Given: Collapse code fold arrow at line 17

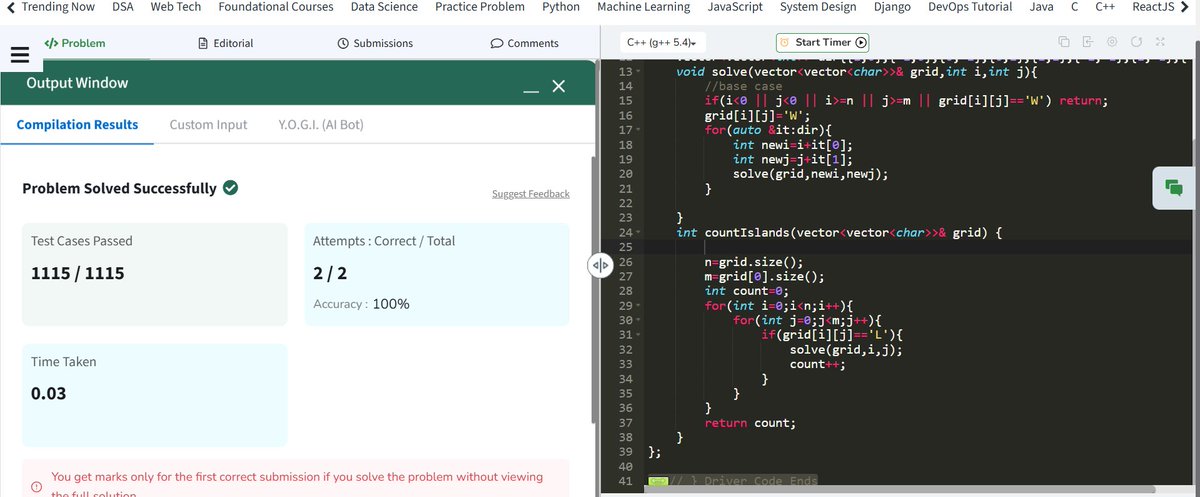Looking at the screenshot, I should (639, 130).
